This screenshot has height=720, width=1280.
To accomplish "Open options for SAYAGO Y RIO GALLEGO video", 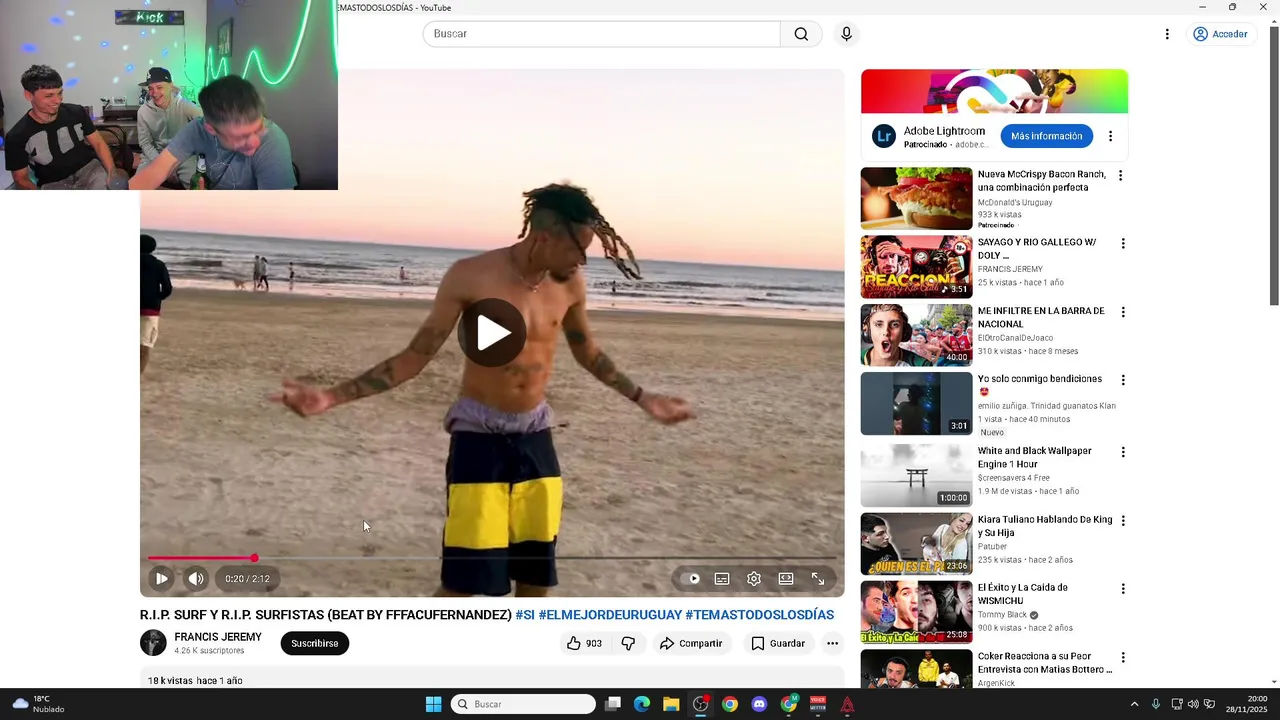I will point(1123,243).
